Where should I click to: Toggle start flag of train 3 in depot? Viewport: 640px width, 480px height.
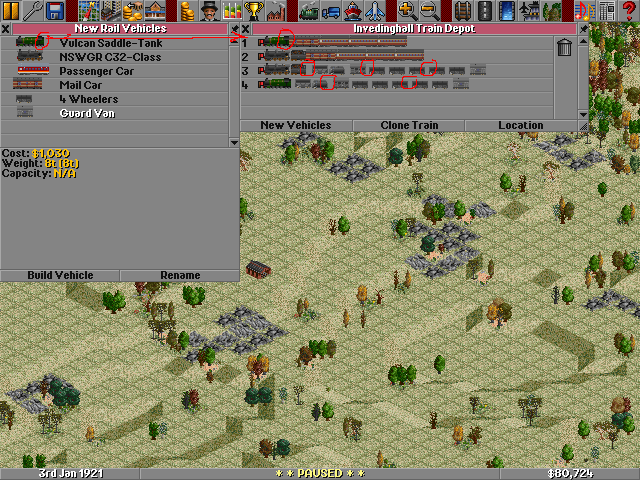point(261,70)
